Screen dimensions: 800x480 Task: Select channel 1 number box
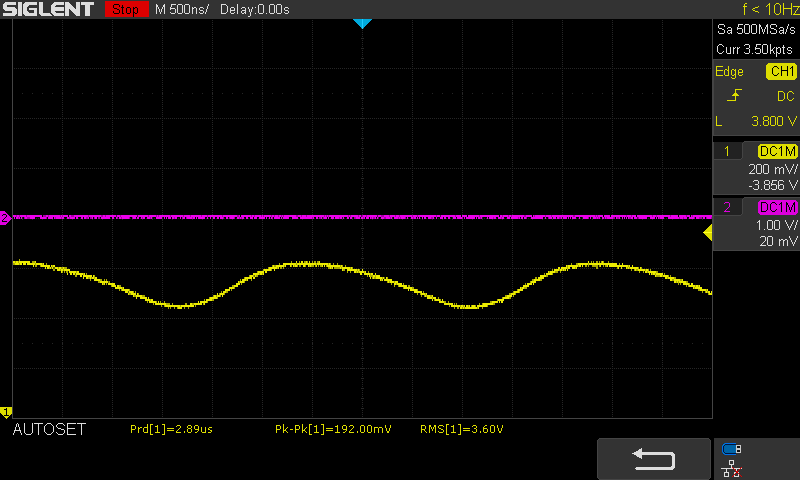(727, 151)
